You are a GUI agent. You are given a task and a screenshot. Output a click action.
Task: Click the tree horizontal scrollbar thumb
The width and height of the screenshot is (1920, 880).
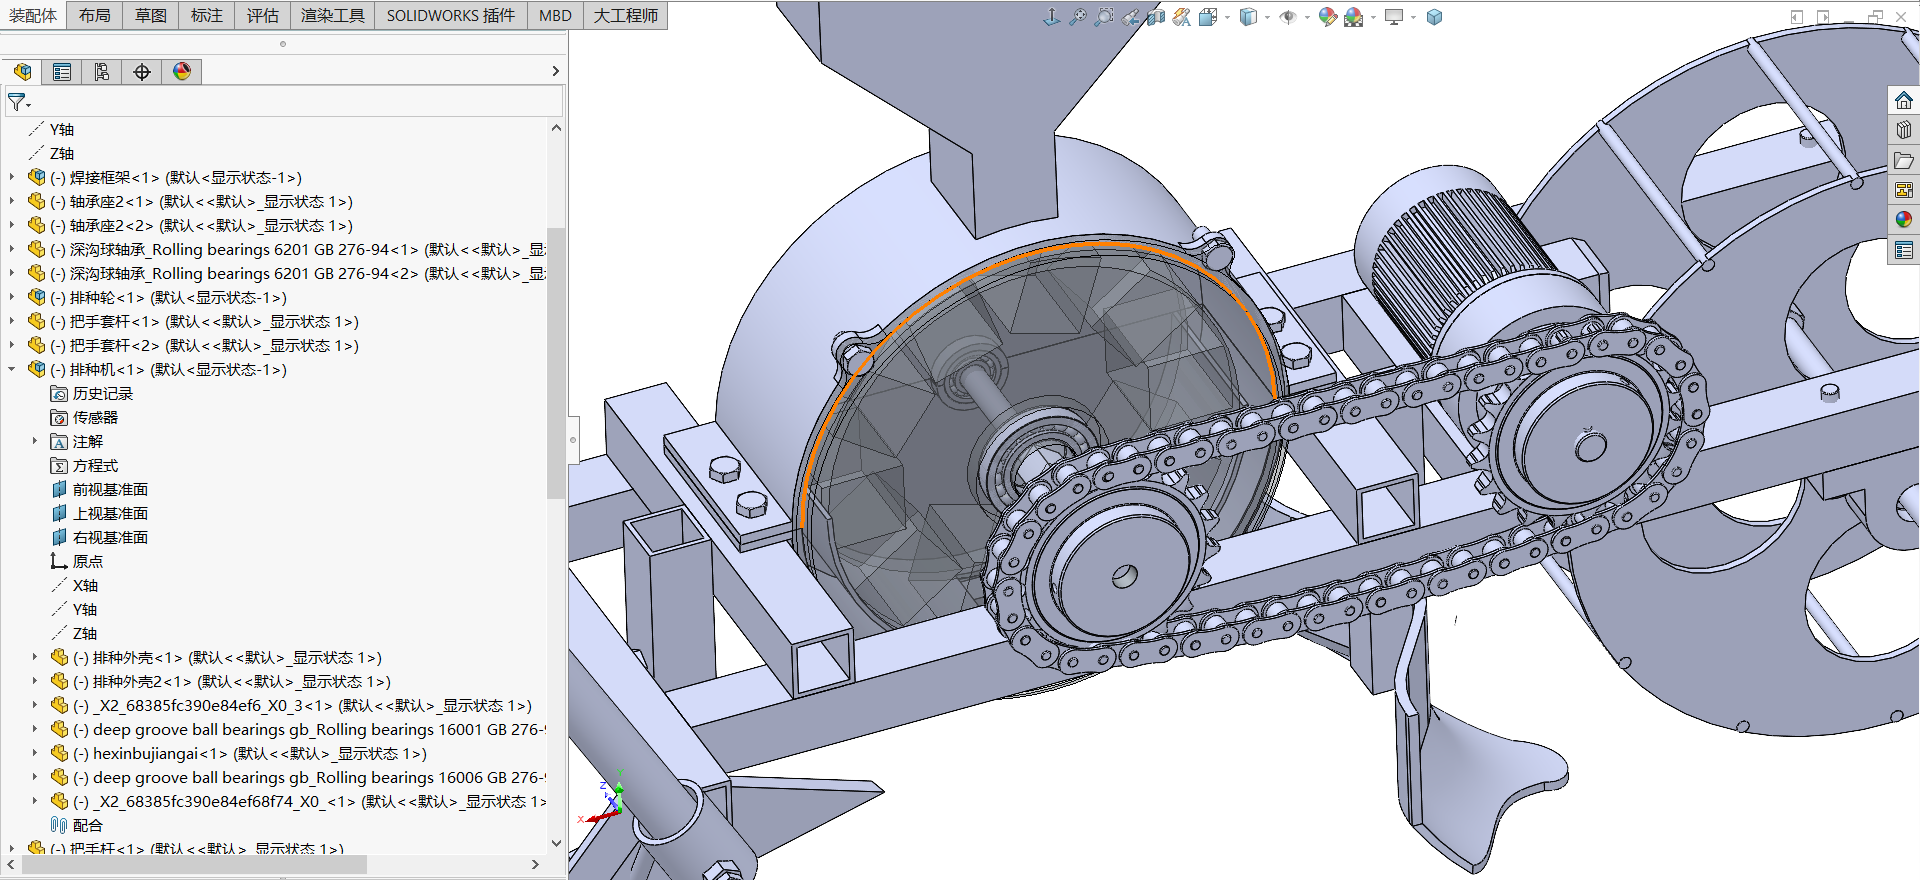point(194,864)
